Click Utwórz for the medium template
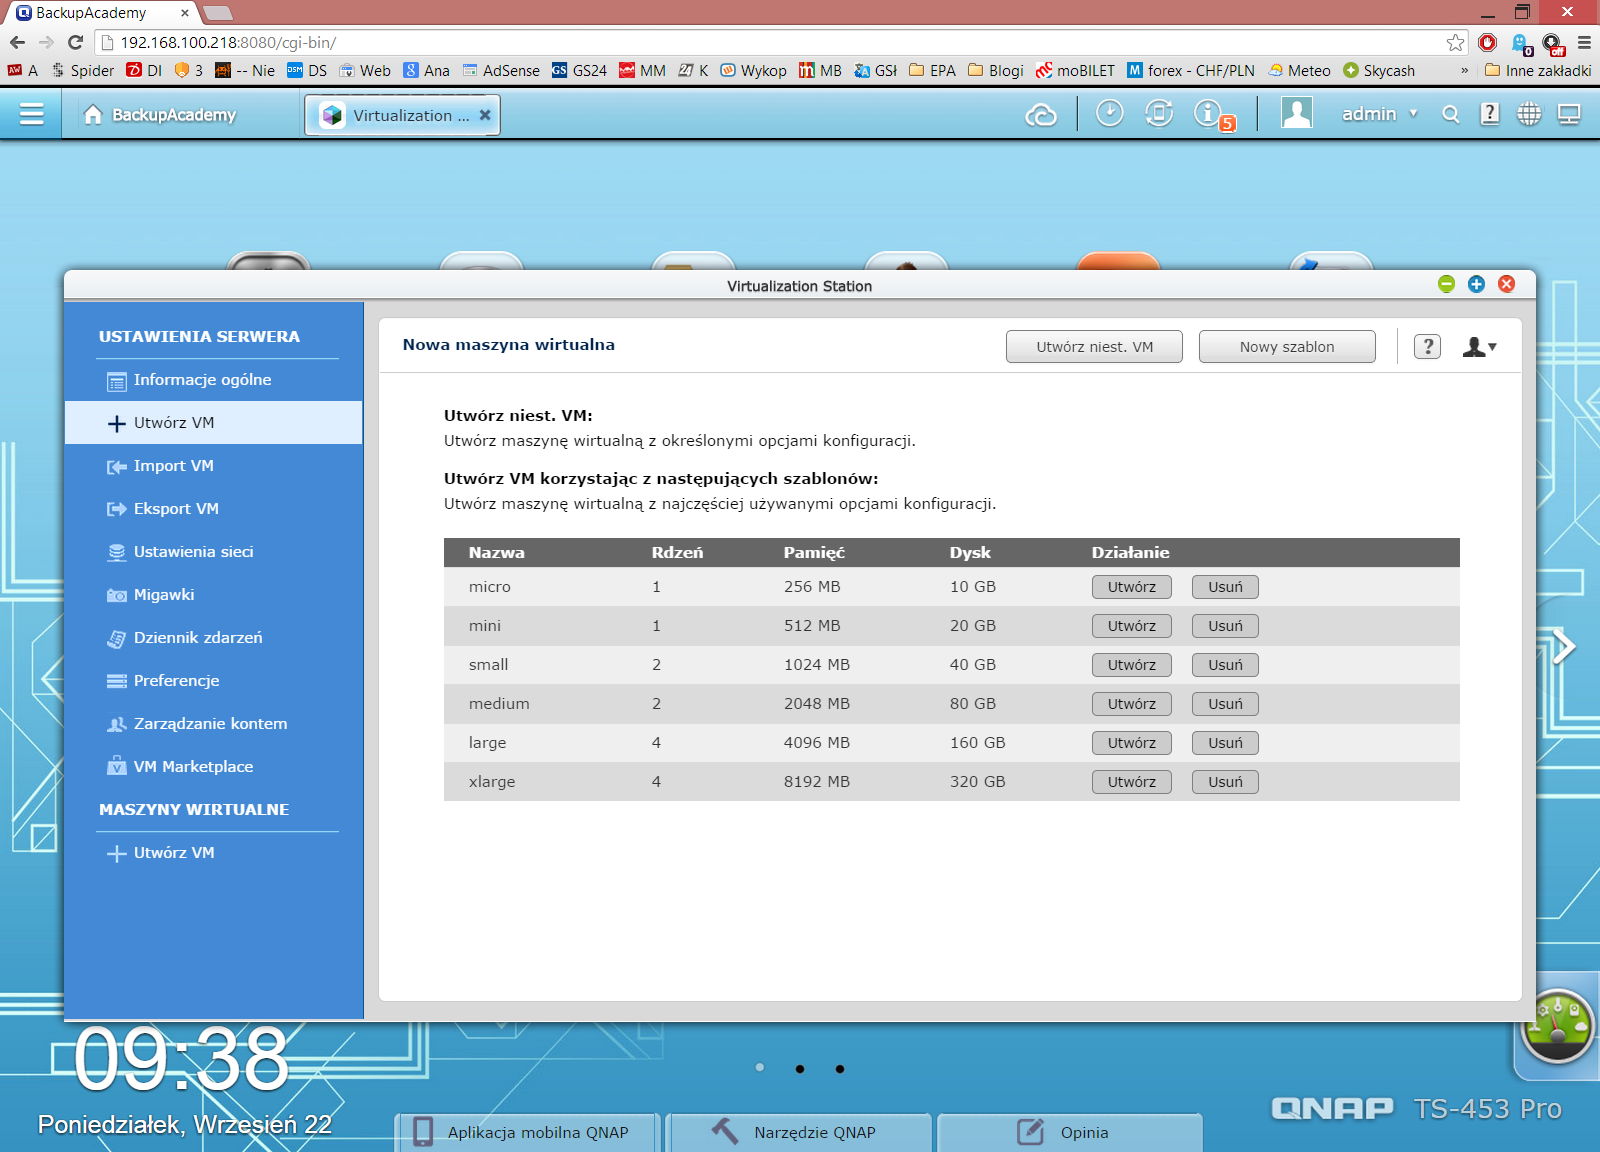Viewport: 1600px width, 1152px height. click(1131, 704)
